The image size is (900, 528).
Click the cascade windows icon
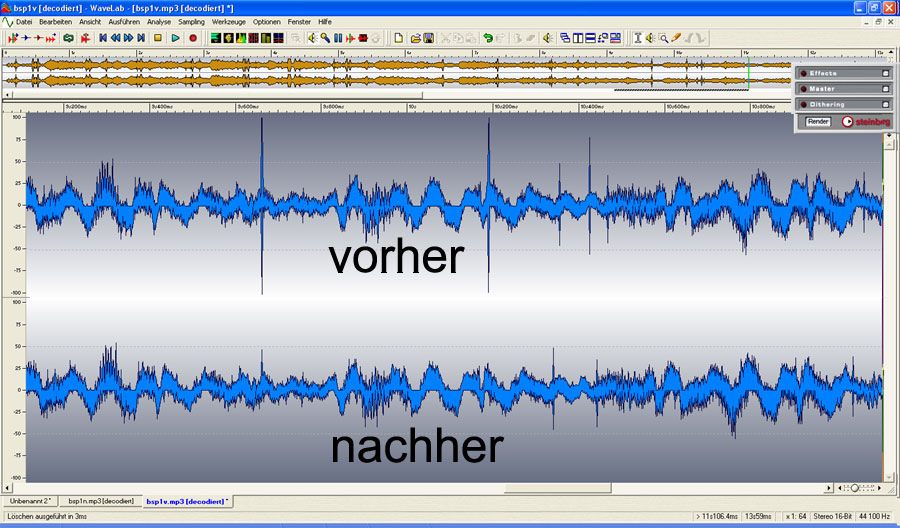coord(565,38)
